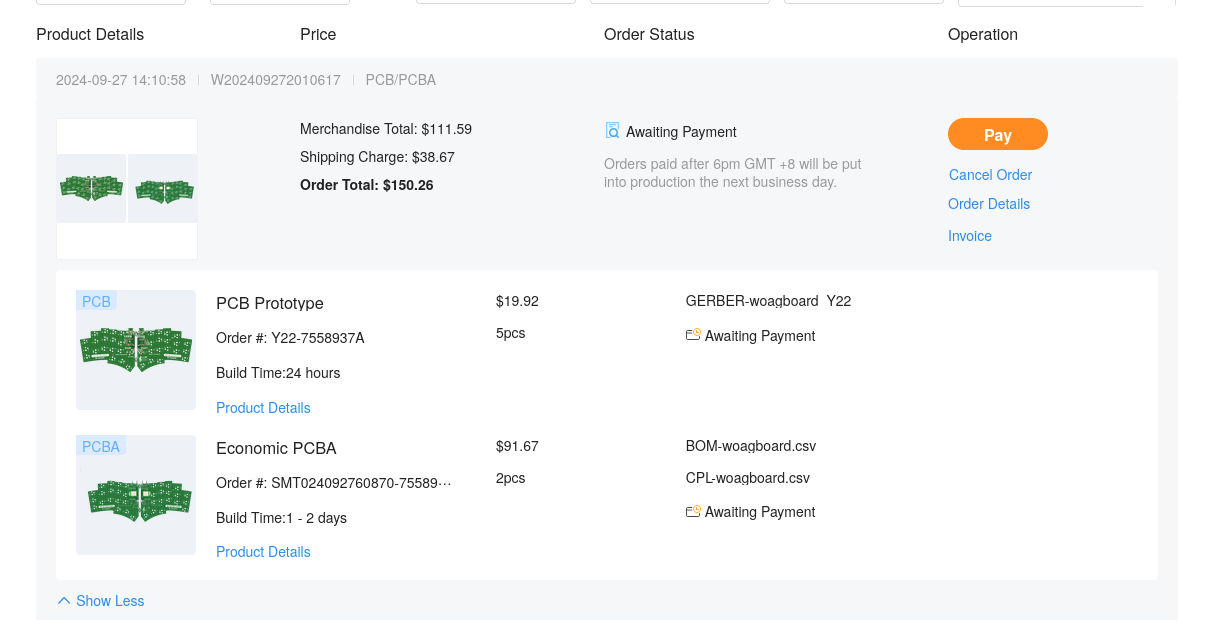Click the CPL-woagboard.csv file name

coord(747,478)
